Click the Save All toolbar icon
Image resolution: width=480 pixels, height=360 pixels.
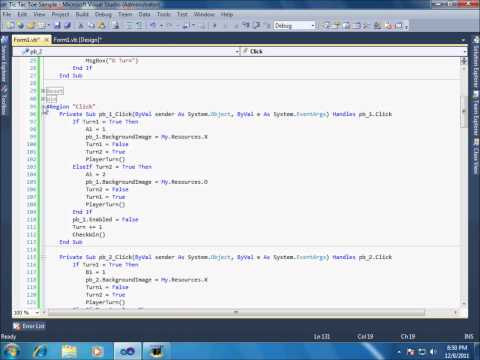pyautogui.click(x=68, y=25)
